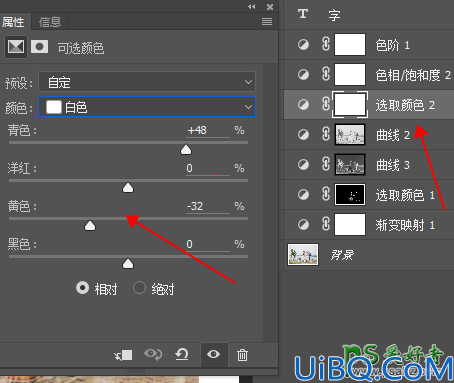Image resolution: width=454 pixels, height=383 pixels.
Task: Select the 绝对 radio button
Action: [139, 288]
